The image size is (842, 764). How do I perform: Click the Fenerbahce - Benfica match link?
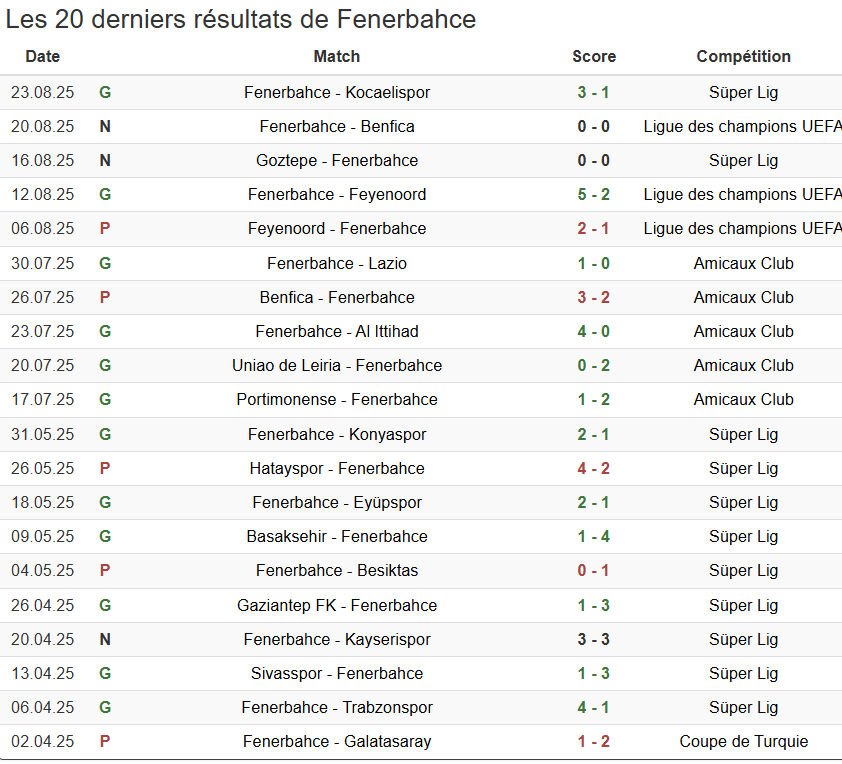pos(337,127)
